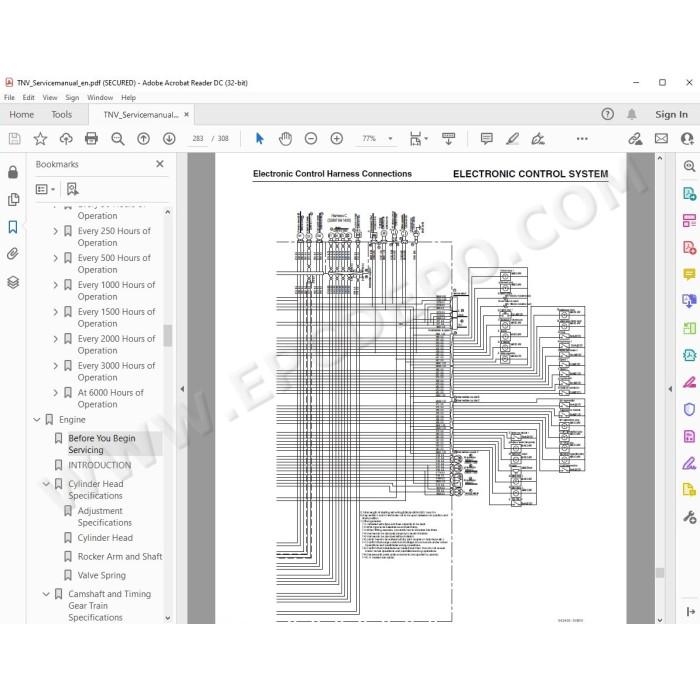Expand Every 1000 Hours of Operation
The height and width of the screenshot is (700, 700).
[55, 285]
